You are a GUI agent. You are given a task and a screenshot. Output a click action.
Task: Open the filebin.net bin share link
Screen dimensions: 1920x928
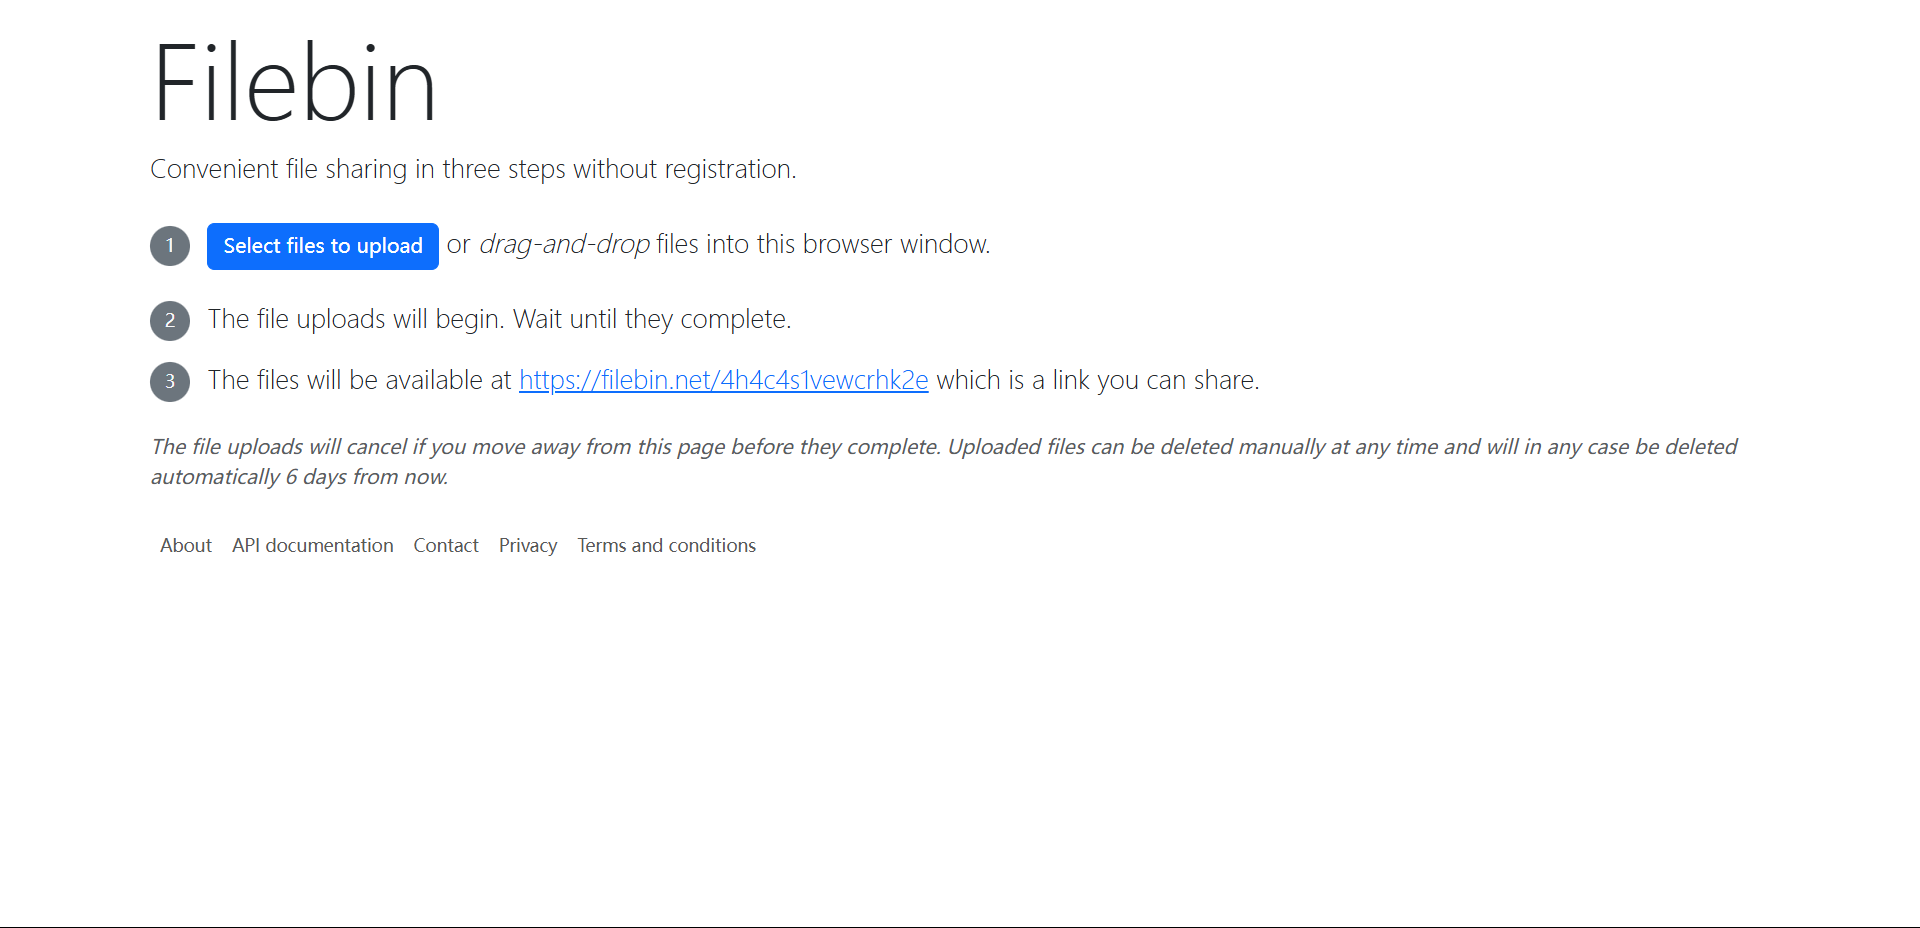(723, 381)
